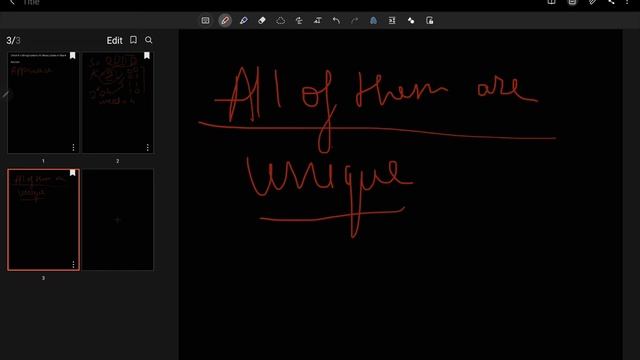Toggle the bookmark on page 1

pyautogui.click(x=72, y=56)
